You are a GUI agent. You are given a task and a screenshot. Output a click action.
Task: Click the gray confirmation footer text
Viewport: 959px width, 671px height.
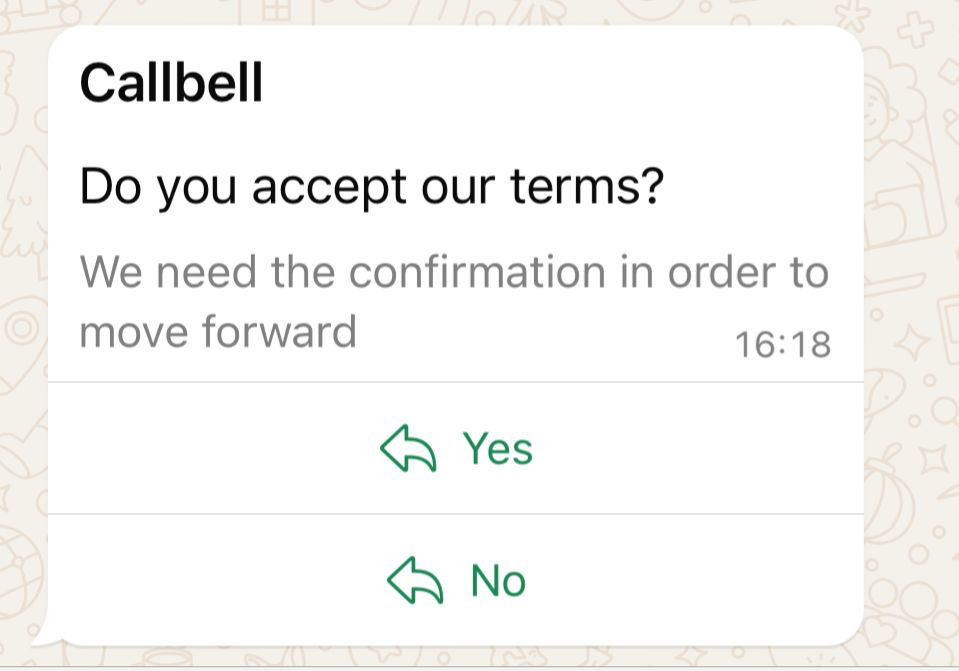453,272
